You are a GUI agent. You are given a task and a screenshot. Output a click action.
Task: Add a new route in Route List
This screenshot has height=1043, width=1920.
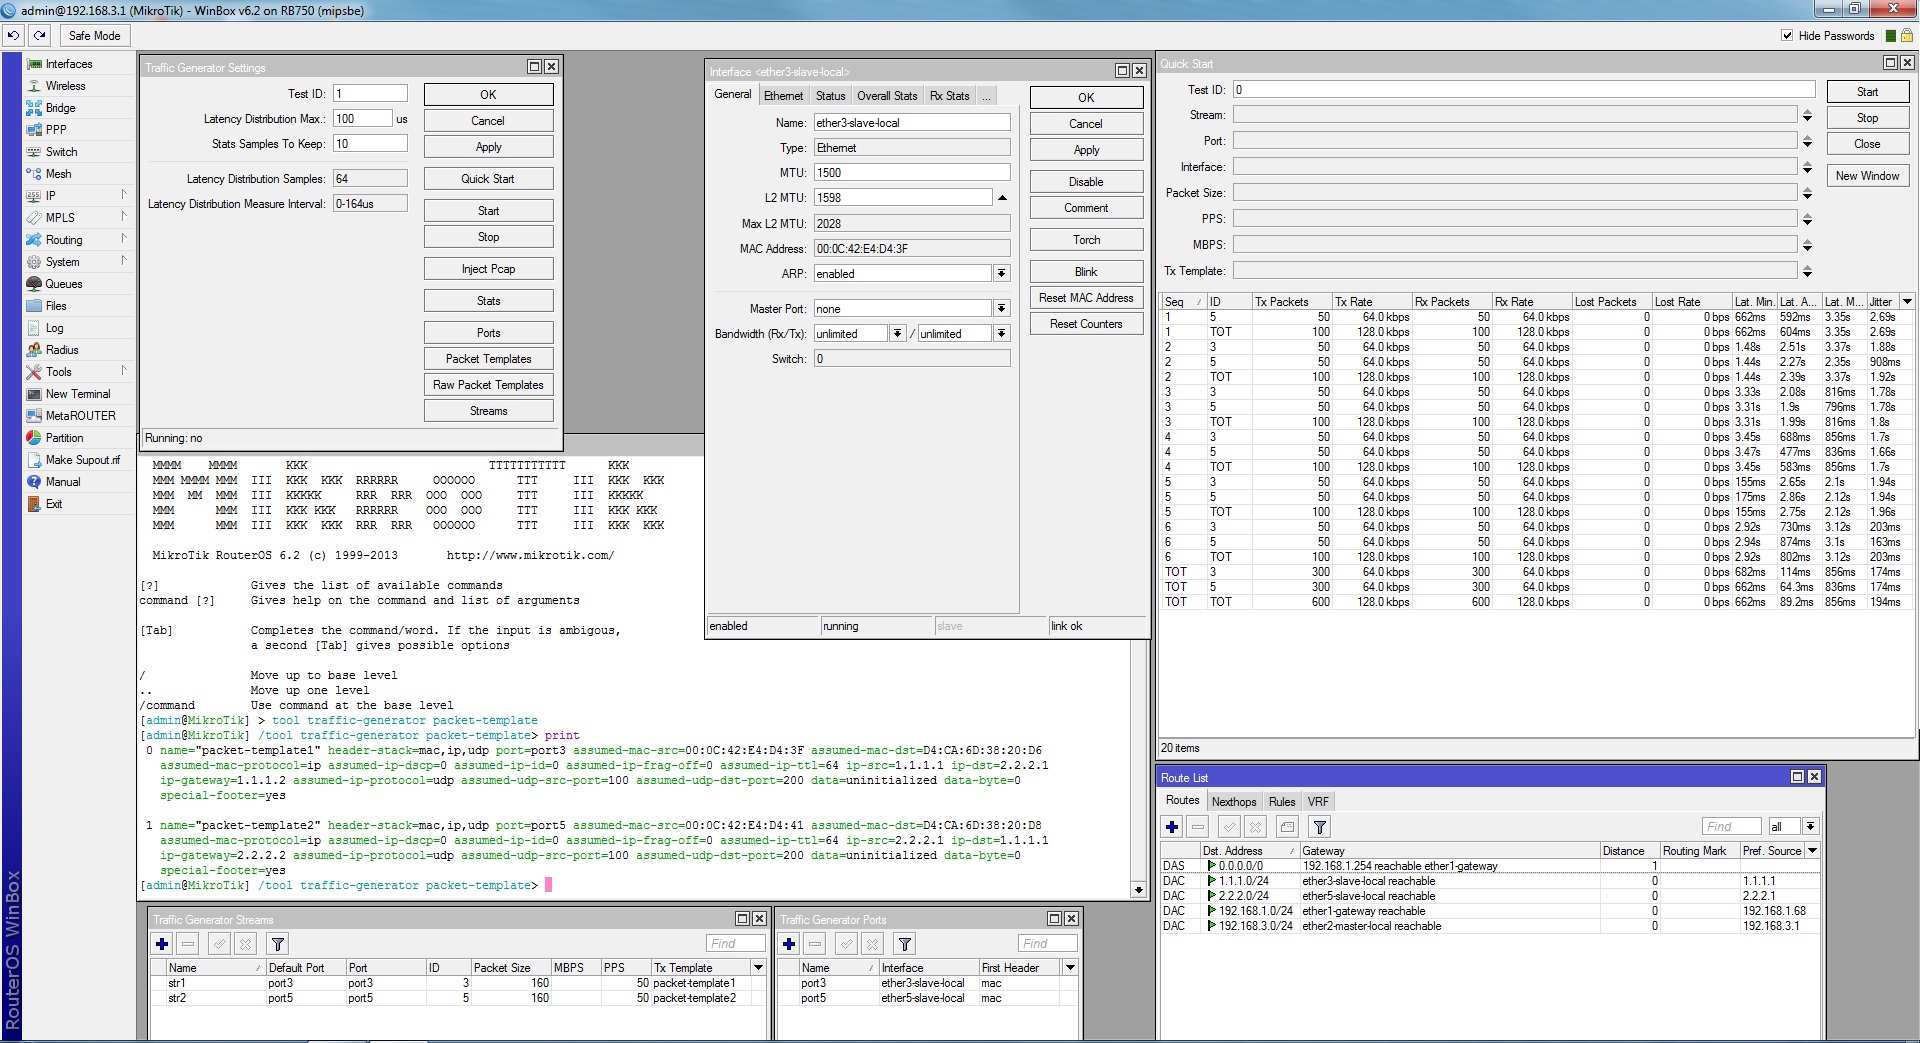1172,826
